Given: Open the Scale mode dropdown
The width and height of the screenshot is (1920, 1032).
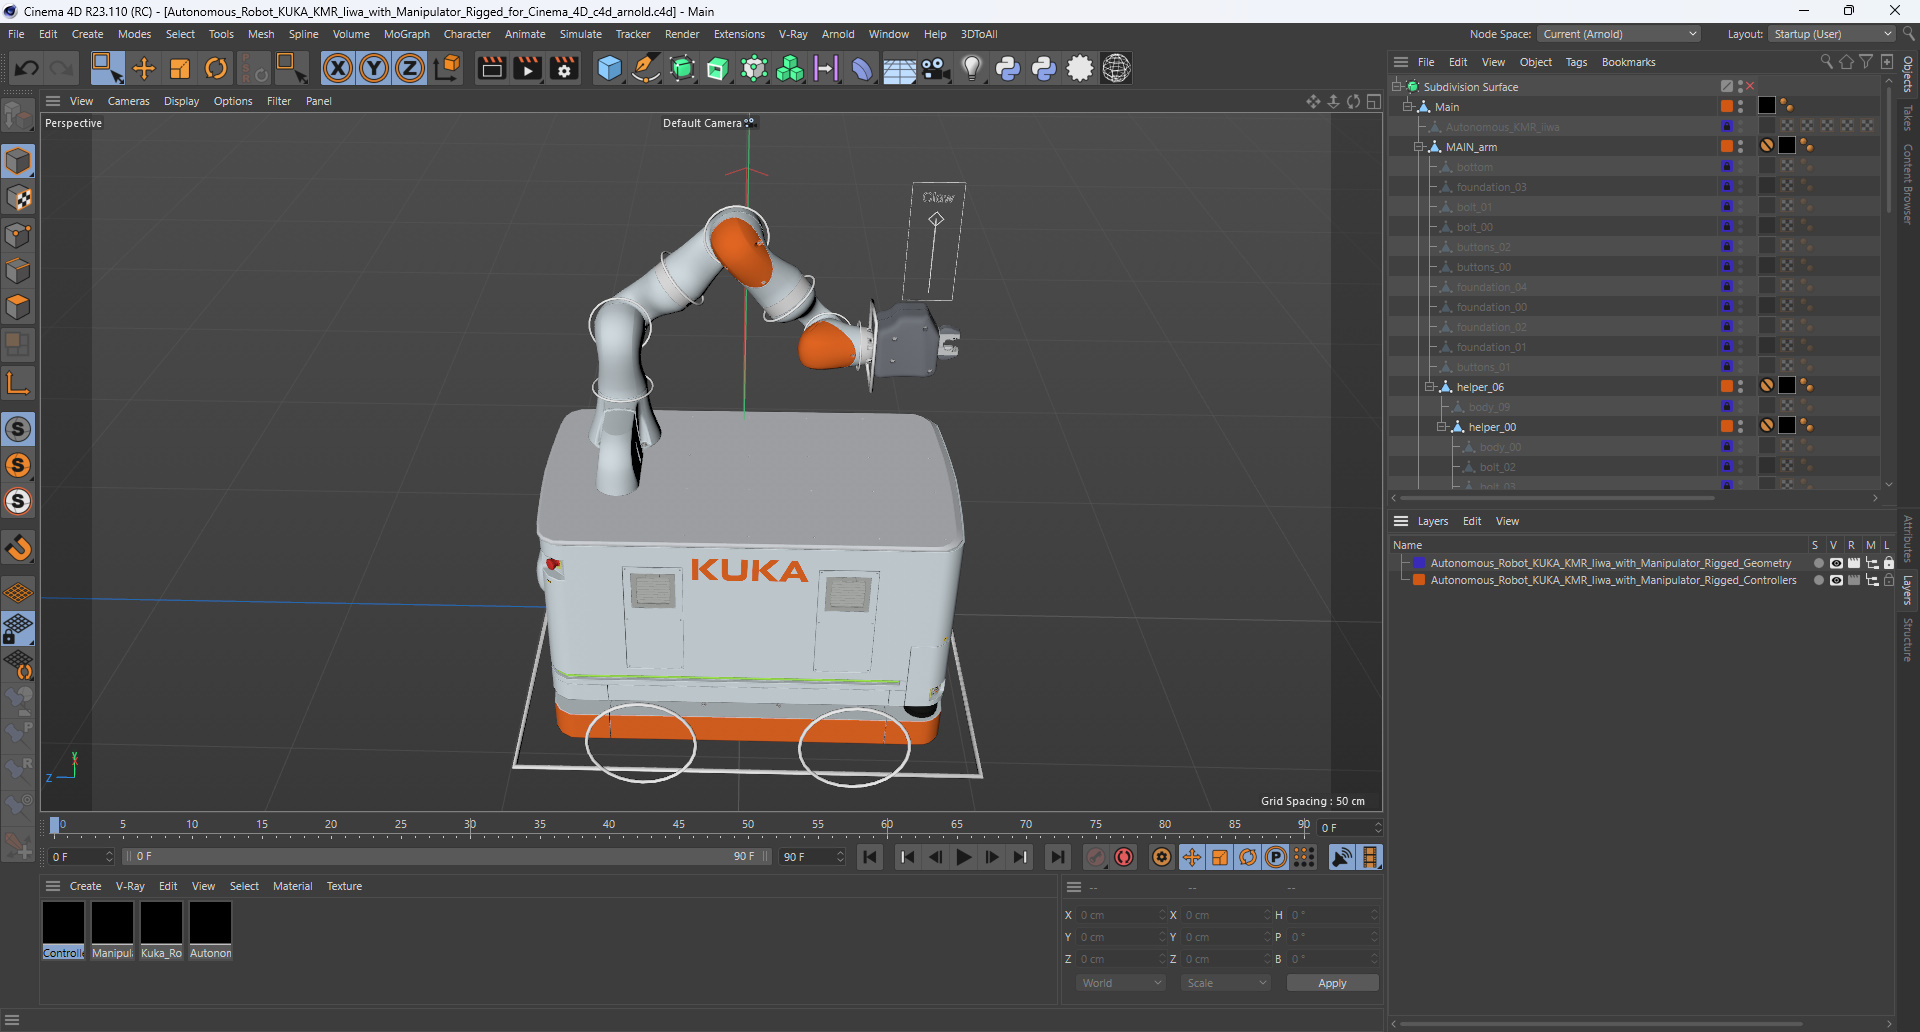Looking at the screenshot, I should (1226, 983).
